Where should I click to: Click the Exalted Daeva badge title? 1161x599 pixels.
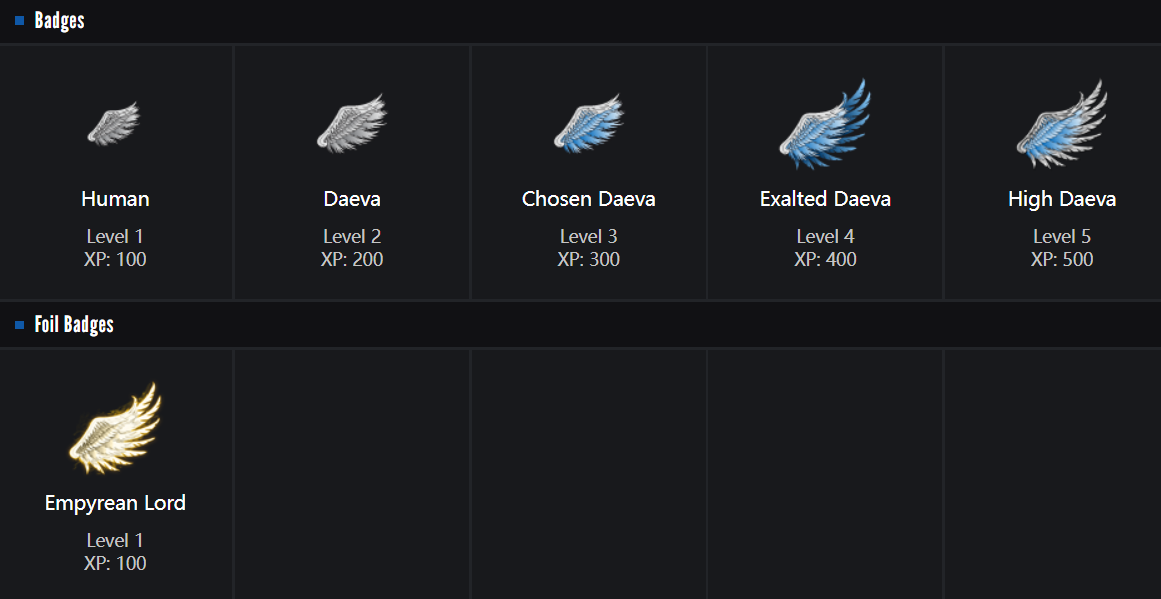click(825, 199)
